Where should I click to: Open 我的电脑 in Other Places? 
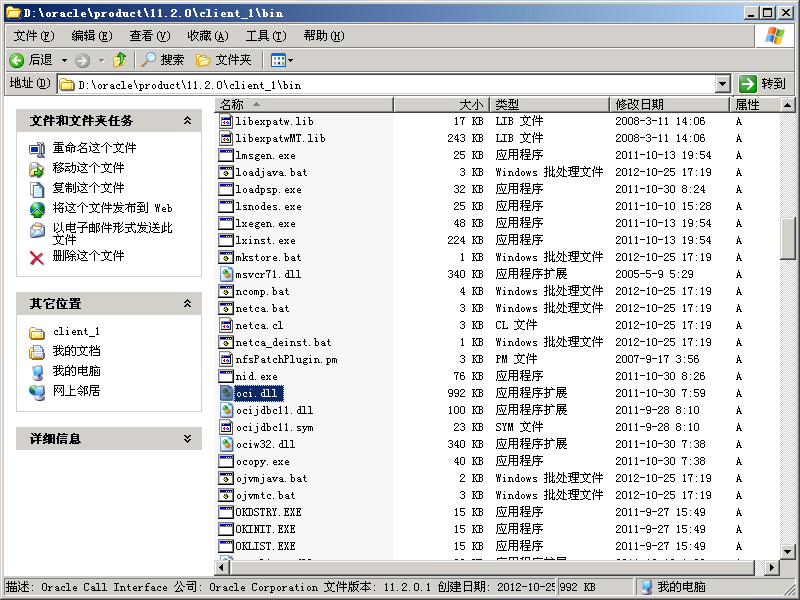pyautogui.click(x=77, y=371)
